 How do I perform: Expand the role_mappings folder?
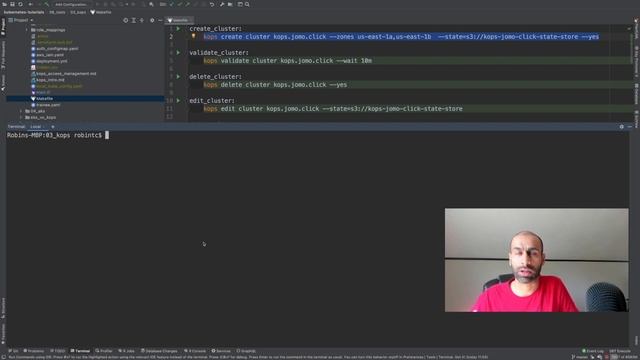tap(27, 30)
